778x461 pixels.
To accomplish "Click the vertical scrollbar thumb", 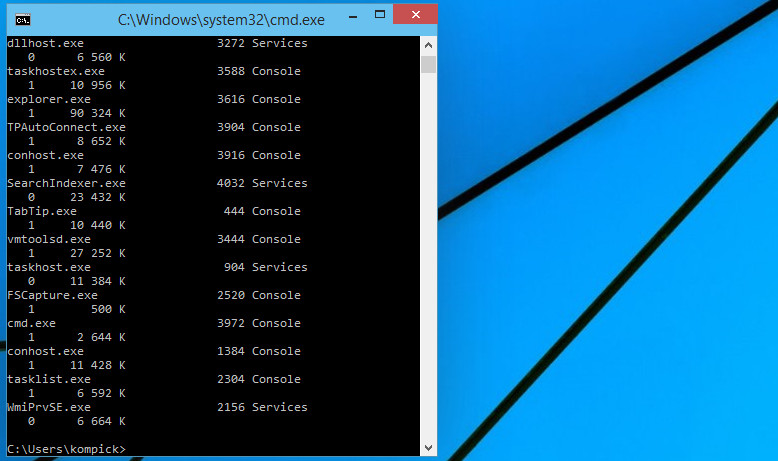I will coord(429,65).
